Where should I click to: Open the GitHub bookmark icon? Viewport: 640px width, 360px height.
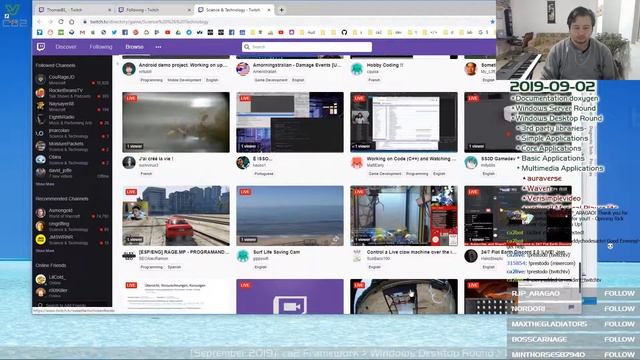(x=344, y=32)
